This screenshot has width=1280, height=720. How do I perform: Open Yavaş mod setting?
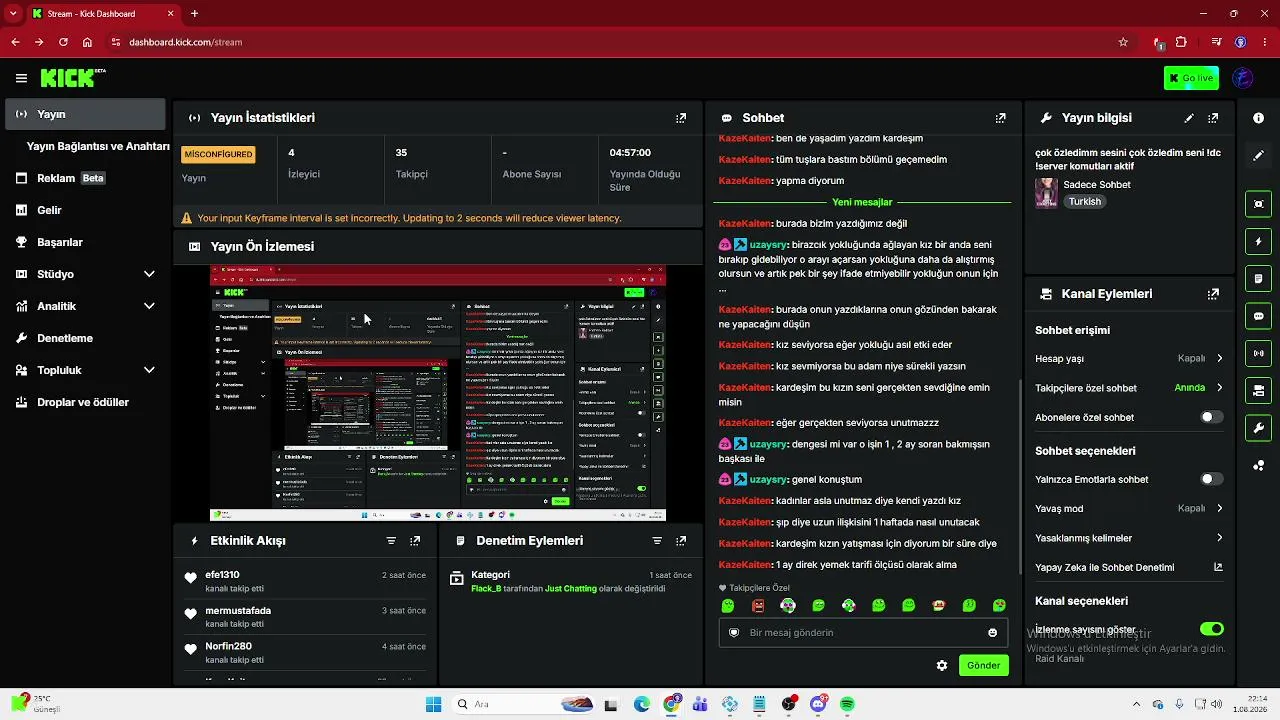click(1129, 508)
